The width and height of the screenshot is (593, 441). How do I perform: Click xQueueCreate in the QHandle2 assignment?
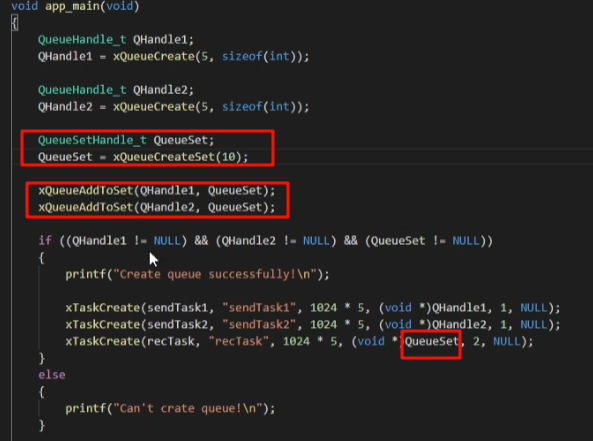pyautogui.click(x=154, y=107)
